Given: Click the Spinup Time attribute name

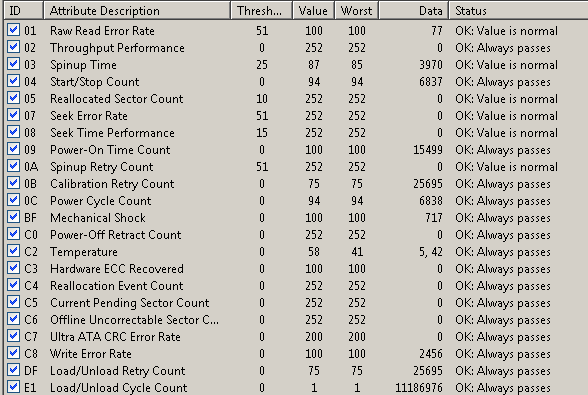Looking at the screenshot, I should (83, 65).
